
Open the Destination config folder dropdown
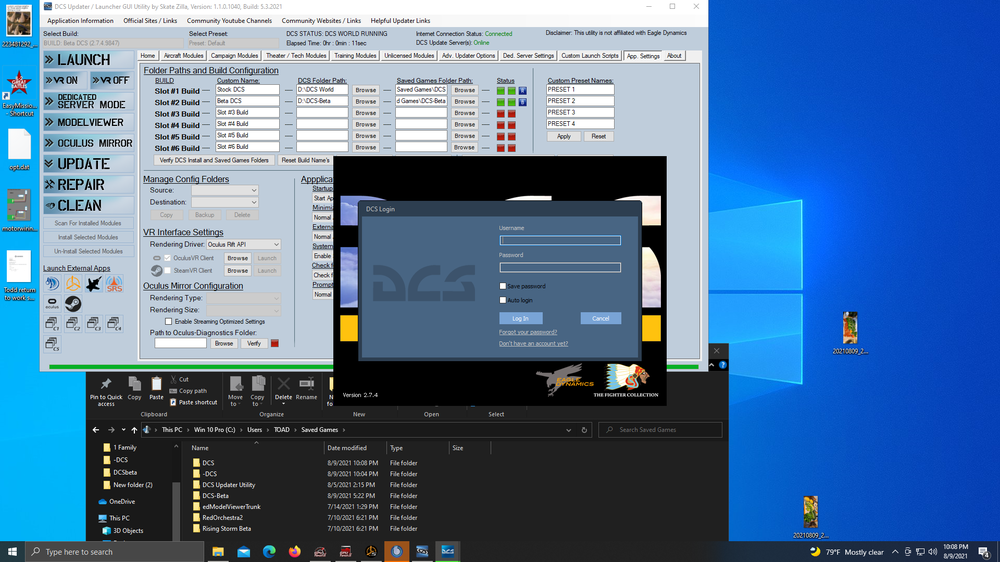224,202
